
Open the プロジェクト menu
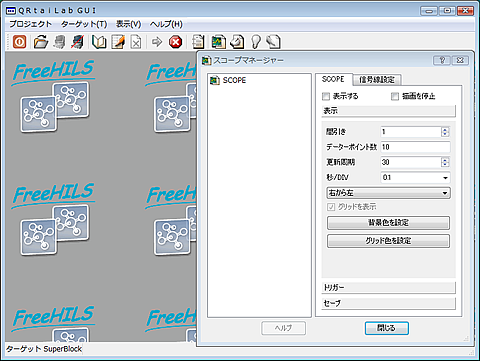tap(30, 24)
